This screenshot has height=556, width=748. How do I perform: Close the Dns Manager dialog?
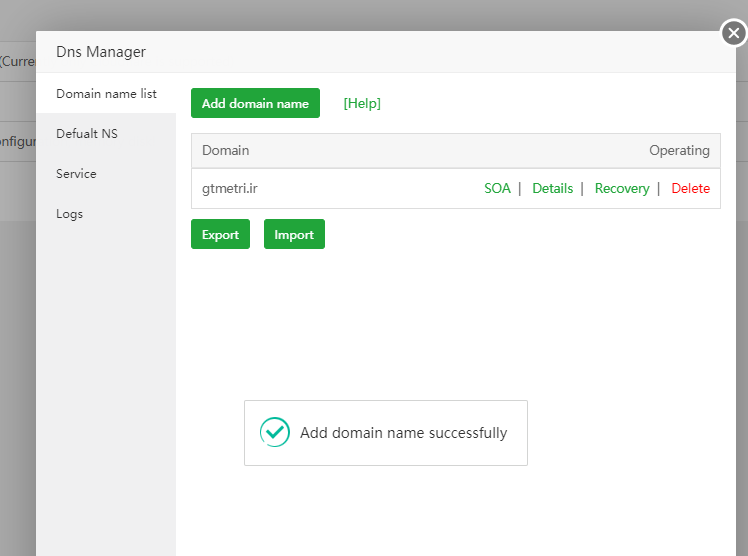pos(733,34)
